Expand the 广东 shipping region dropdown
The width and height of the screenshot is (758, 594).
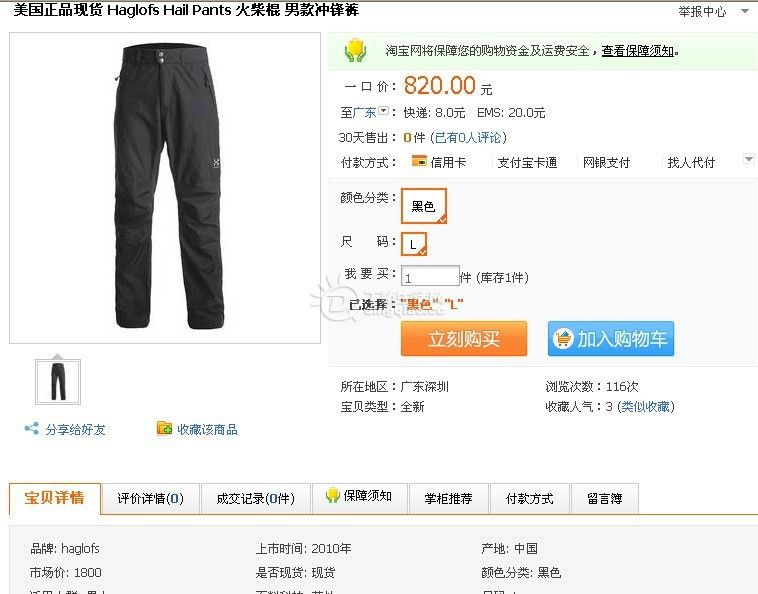coord(383,111)
